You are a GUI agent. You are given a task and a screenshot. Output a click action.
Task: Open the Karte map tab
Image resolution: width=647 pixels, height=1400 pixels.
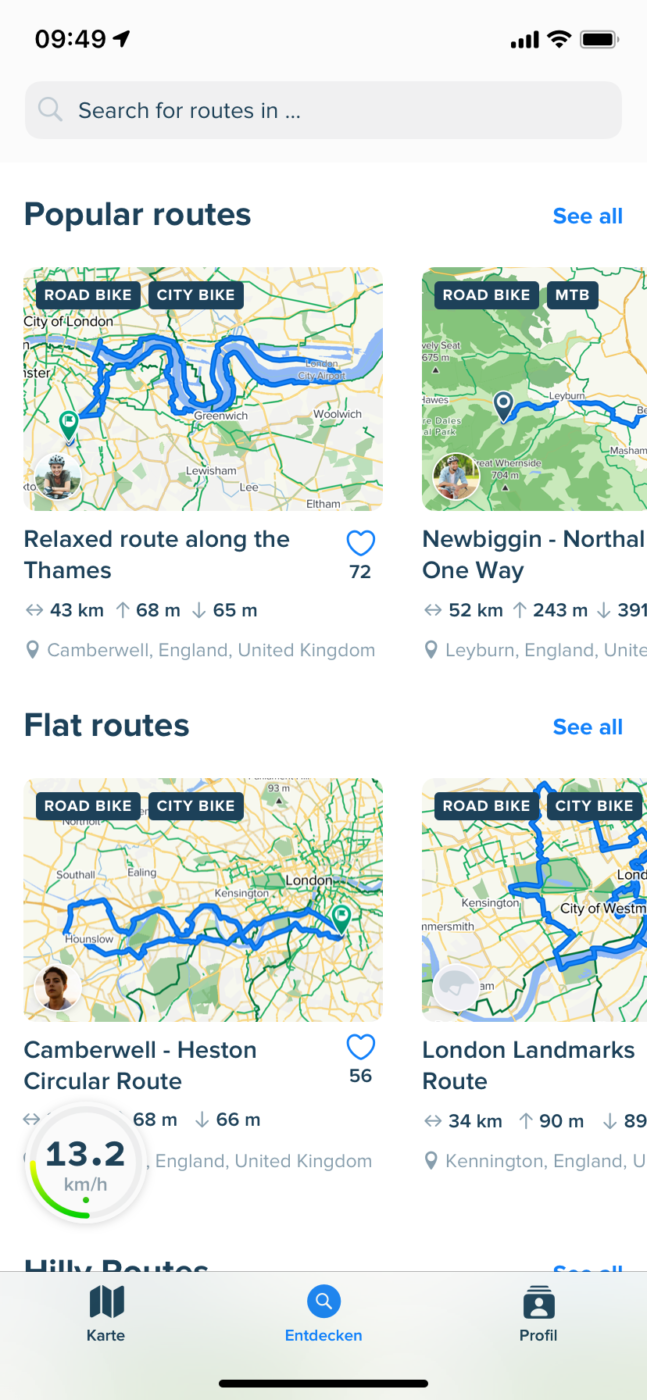click(x=106, y=1314)
